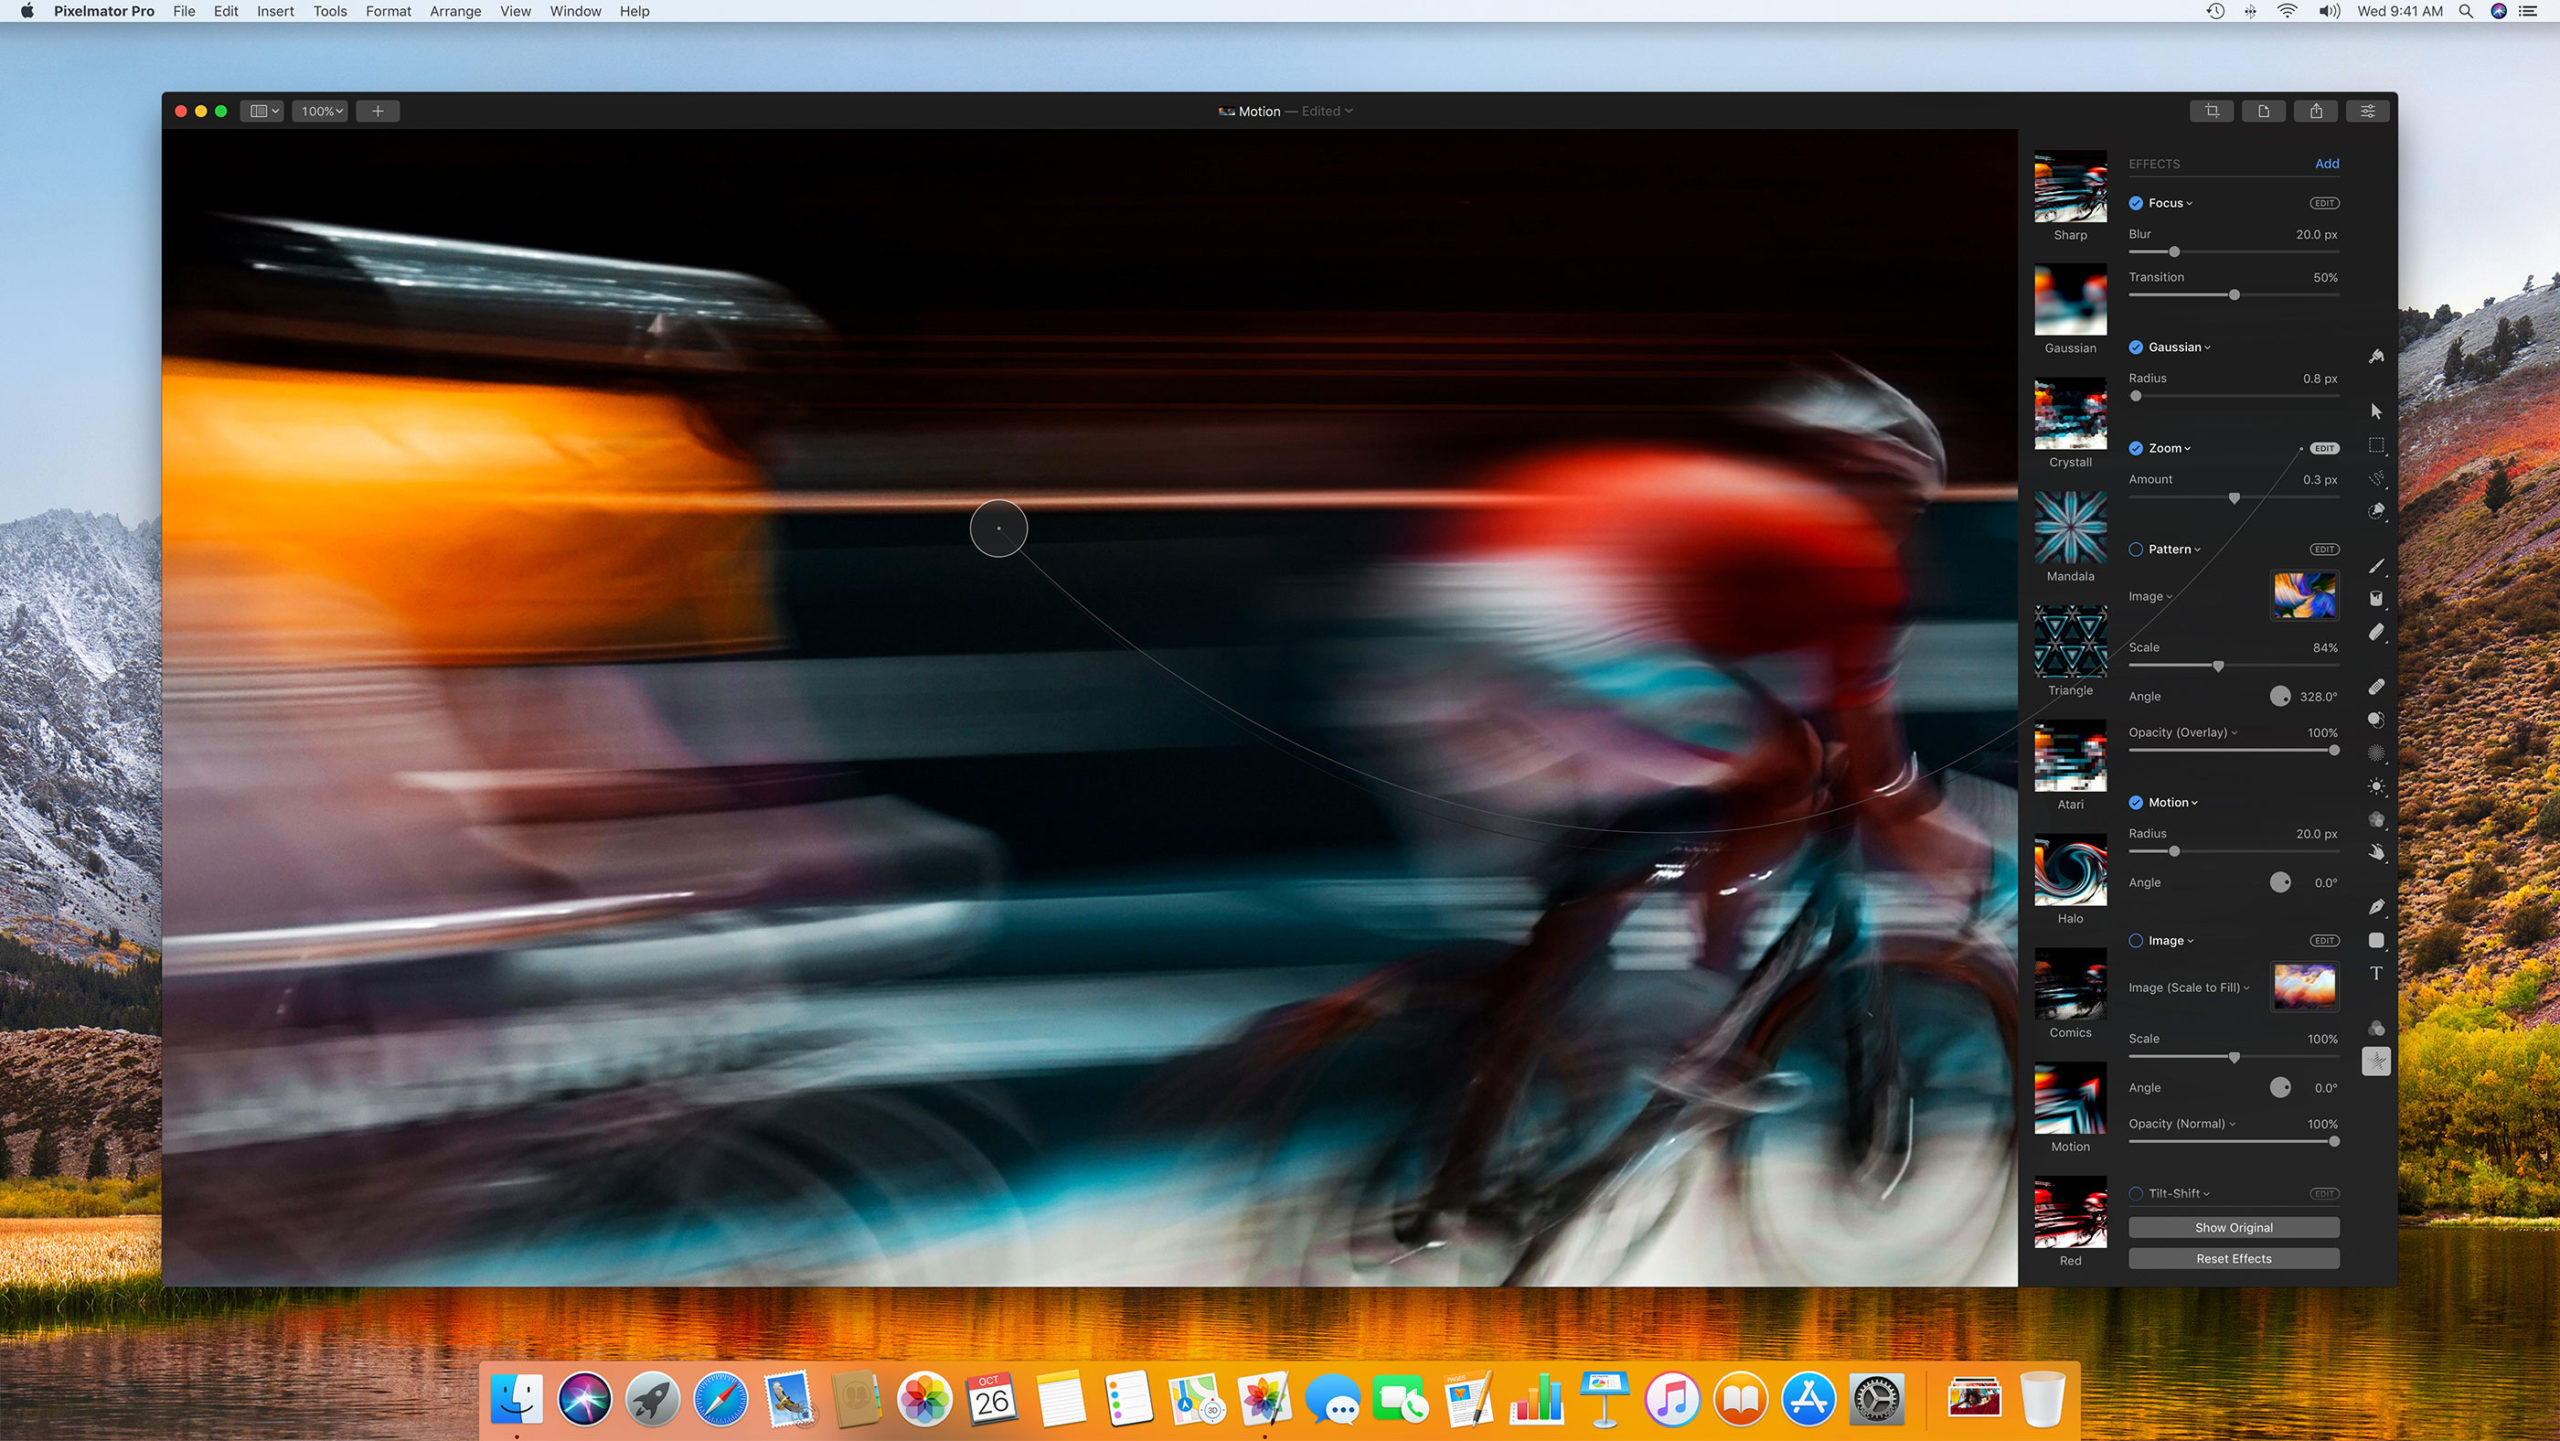The height and width of the screenshot is (1441, 2560).
Task: Click the Show Original button
Action: click(x=2233, y=1227)
